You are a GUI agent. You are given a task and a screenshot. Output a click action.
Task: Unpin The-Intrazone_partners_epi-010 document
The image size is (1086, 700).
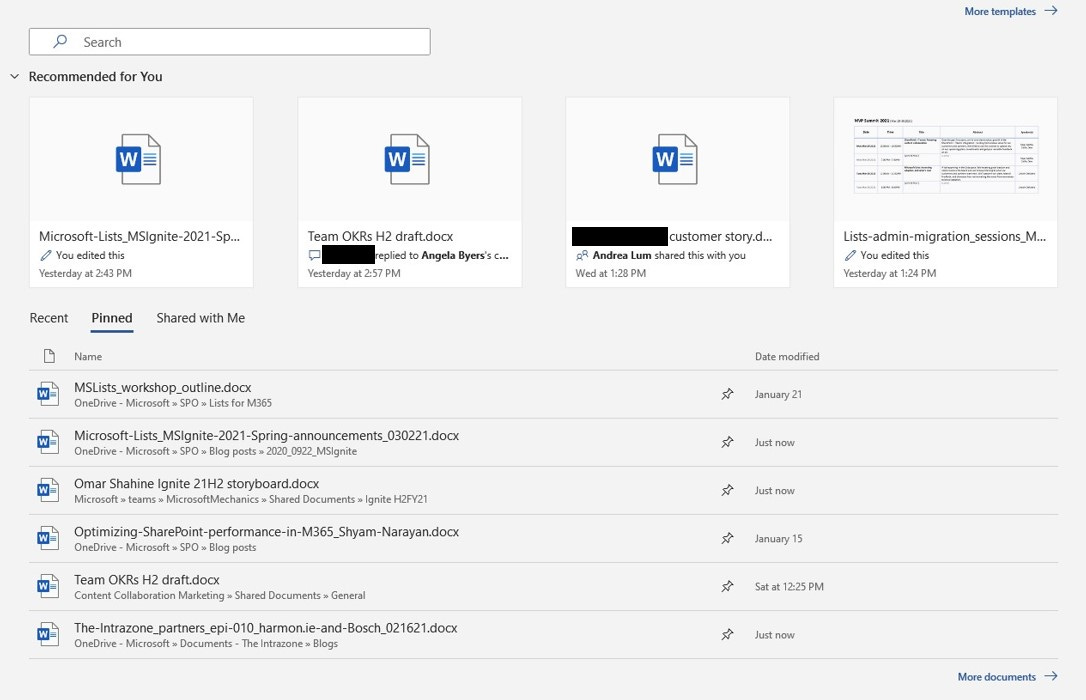[727, 634]
